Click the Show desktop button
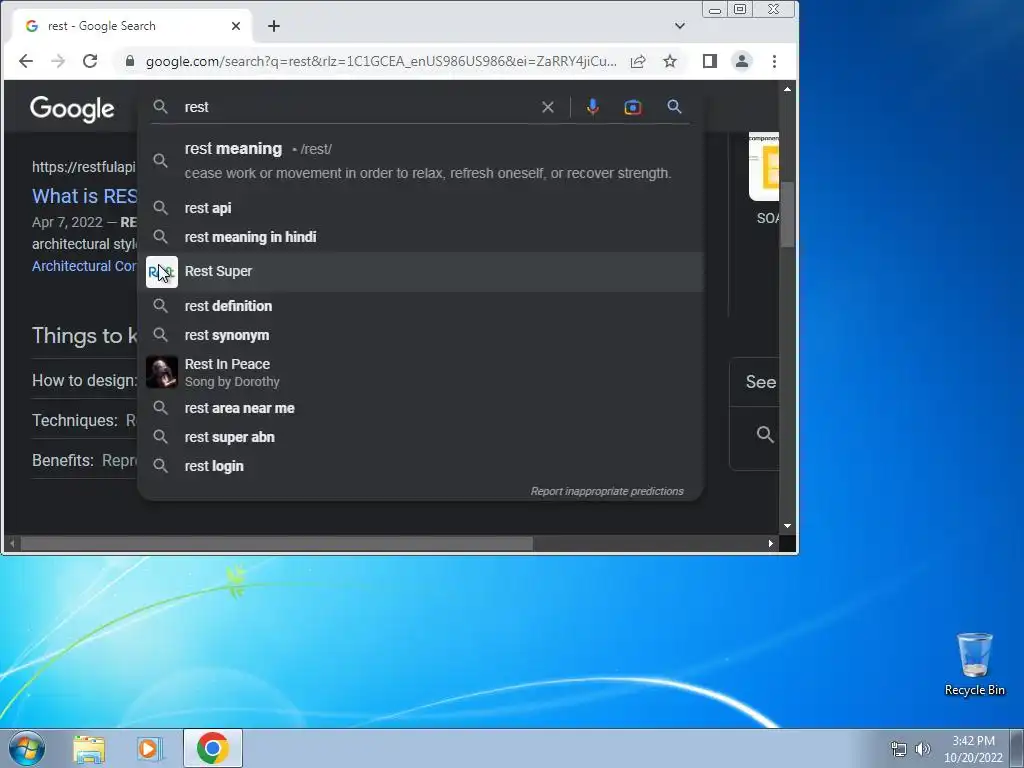Viewport: 1024px width, 768px height. tap(1017, 748)
